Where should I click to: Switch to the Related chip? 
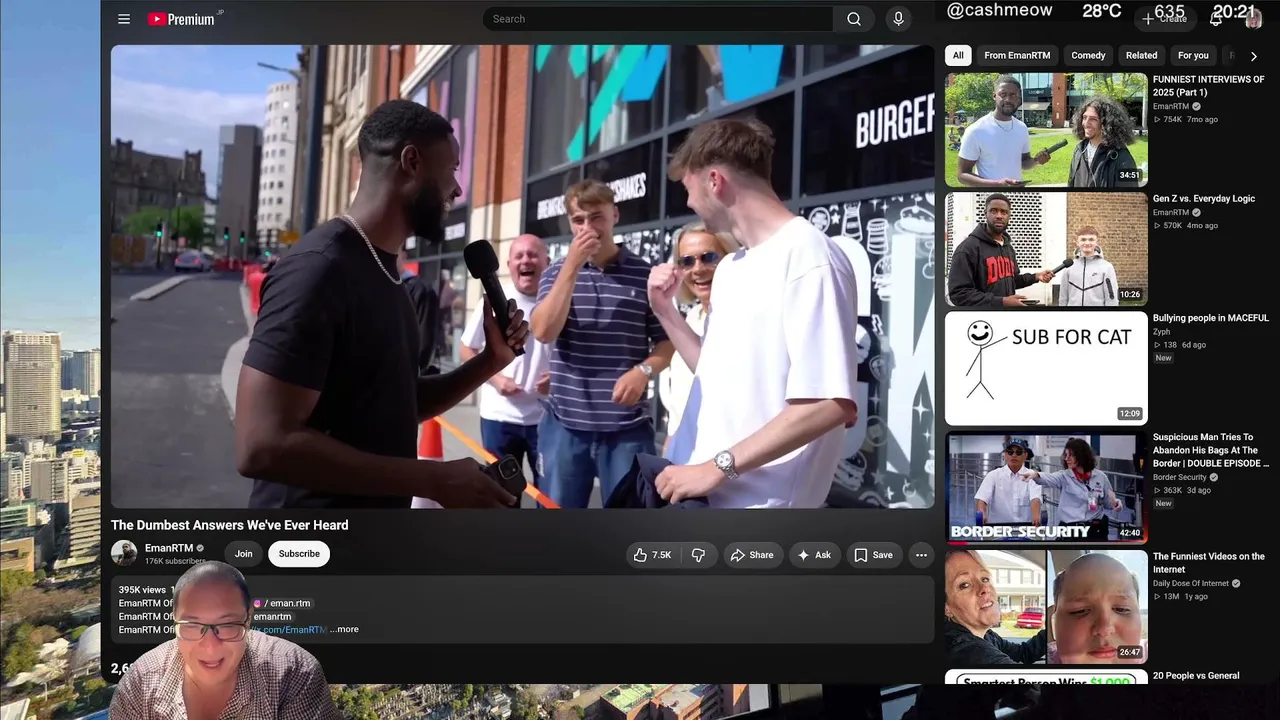(1141, 56)
